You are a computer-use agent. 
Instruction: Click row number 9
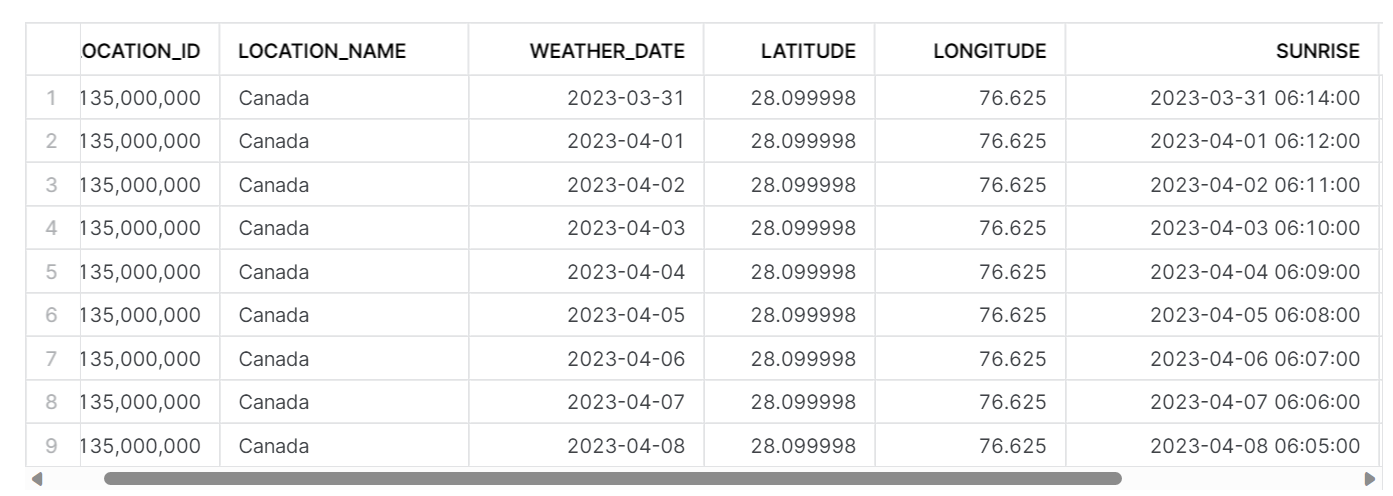[52, 446]
